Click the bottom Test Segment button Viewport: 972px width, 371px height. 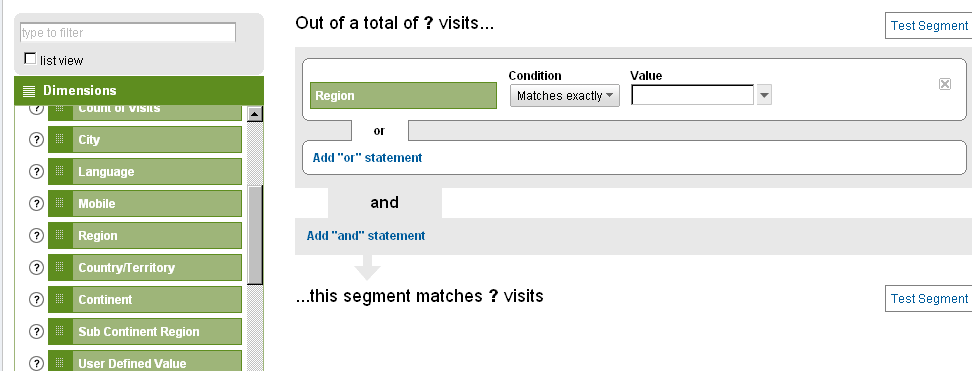[x=928, y=298]
